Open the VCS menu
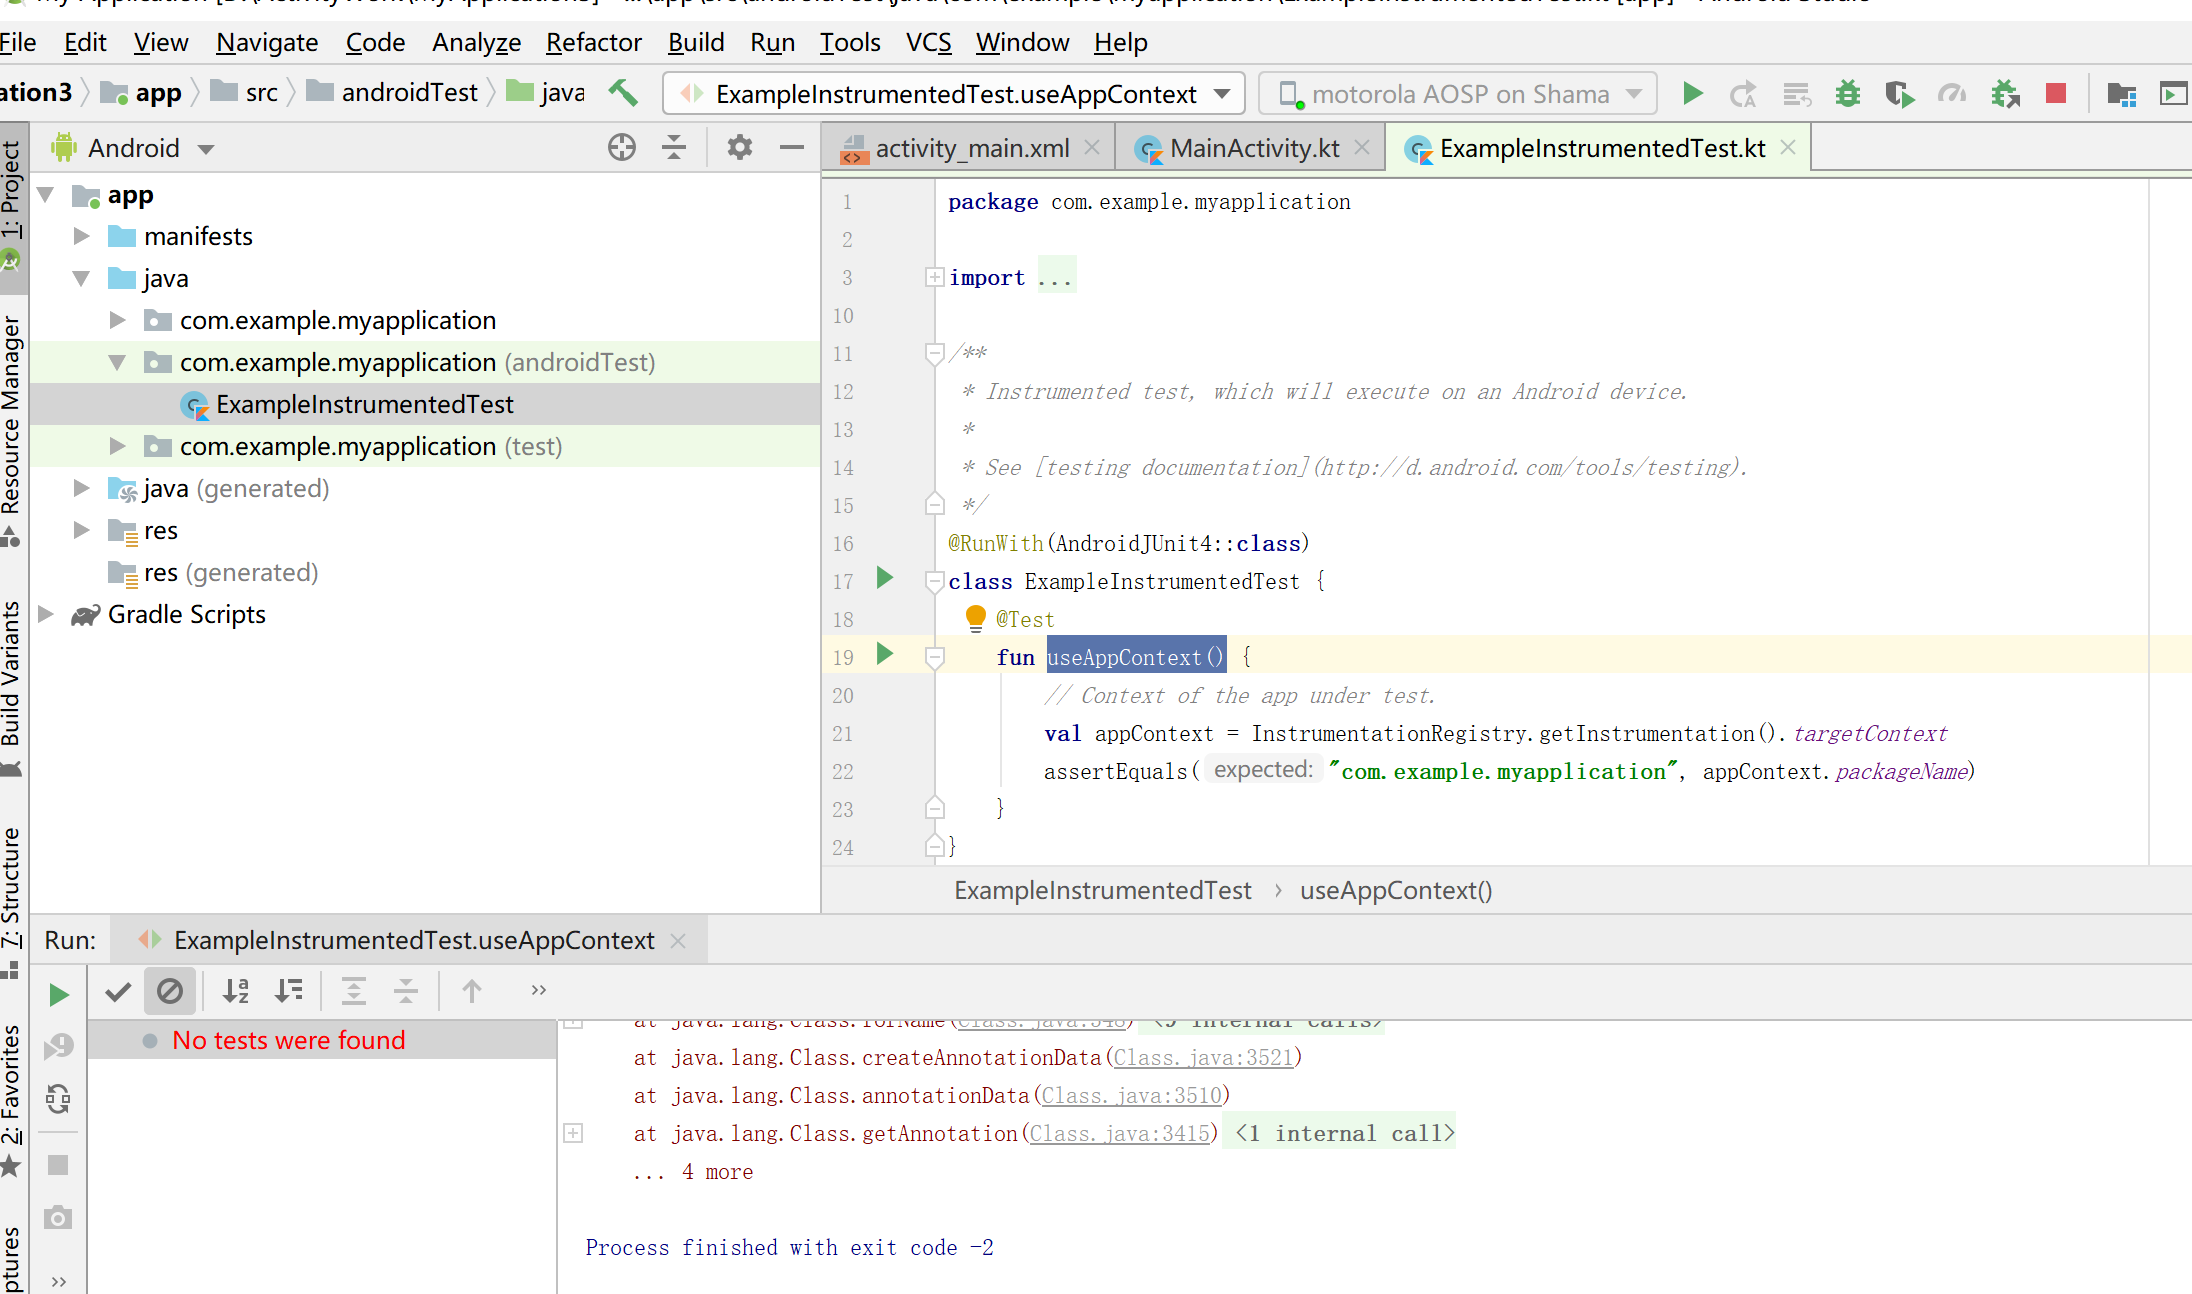Image resolution: width=2192 pixels, height=1294 pixels. 928,42
